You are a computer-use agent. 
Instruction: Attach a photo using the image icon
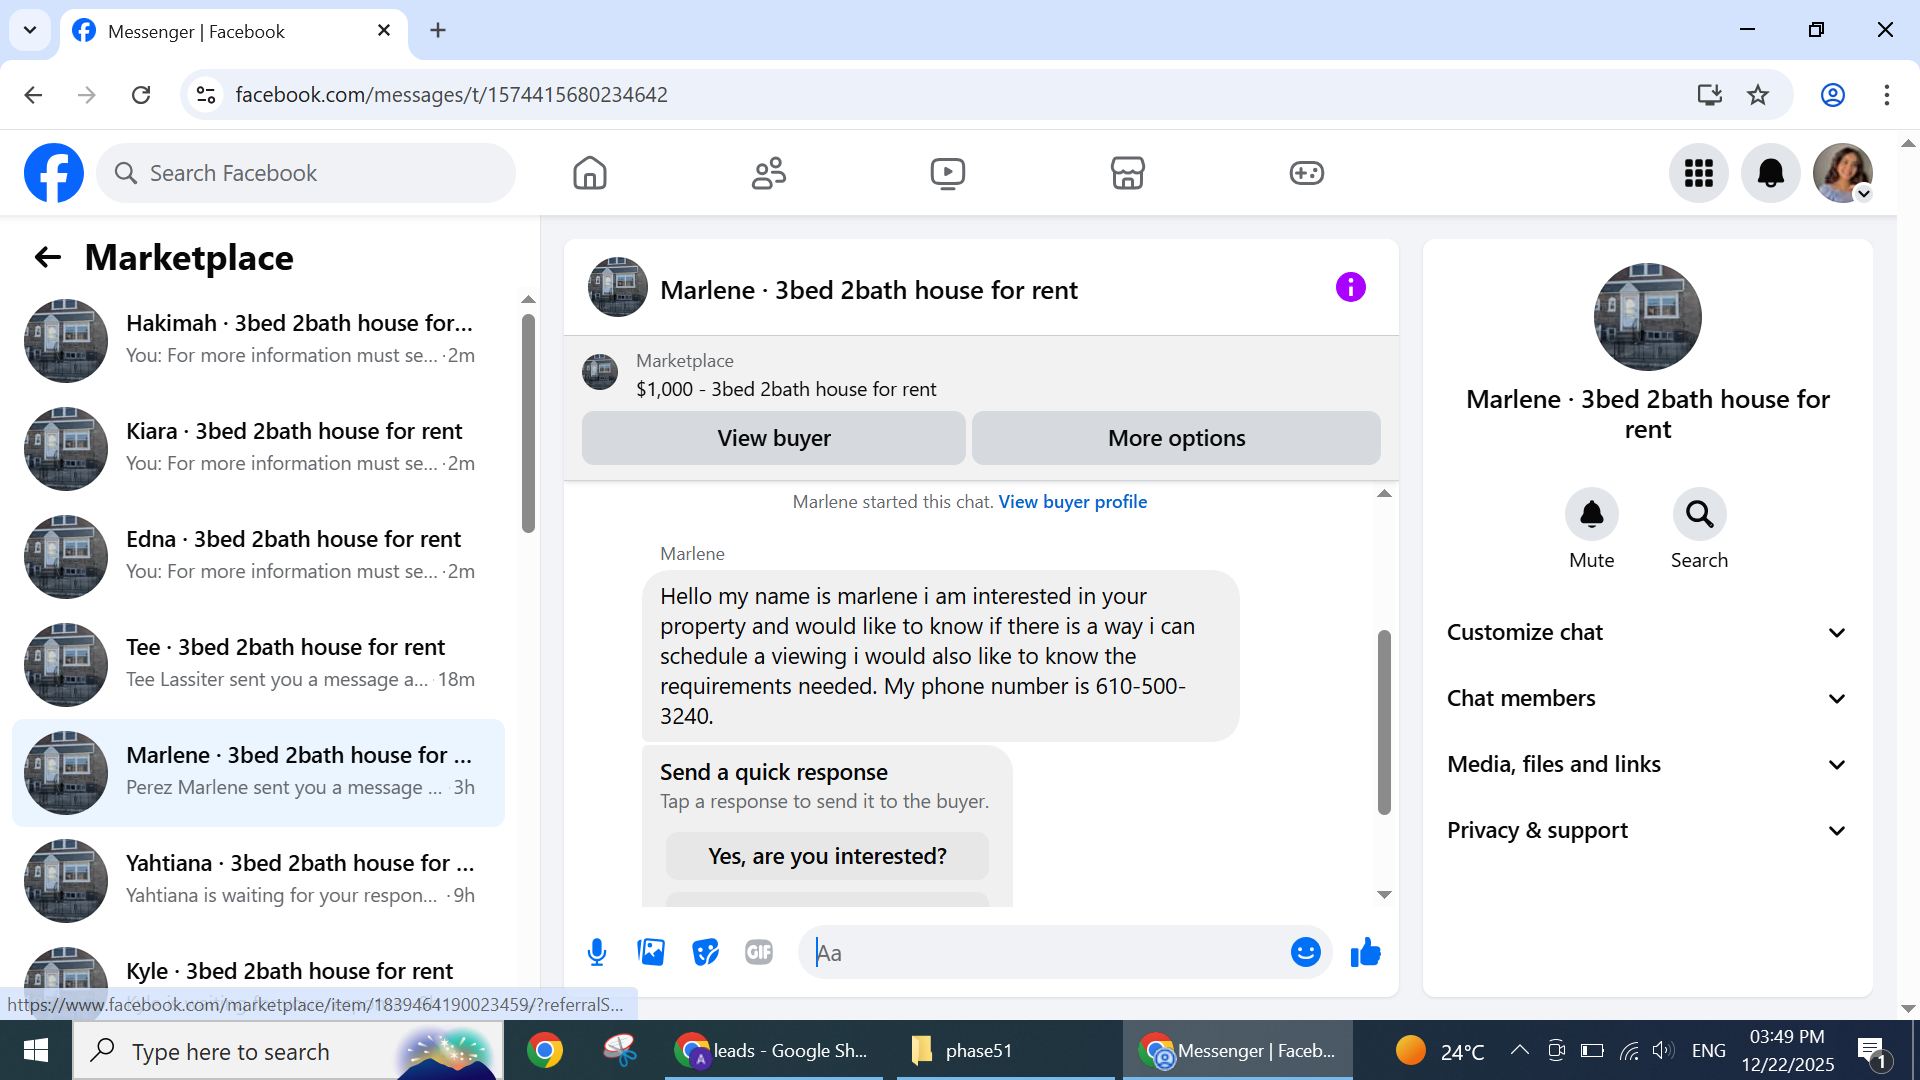(x=651, y=952)
